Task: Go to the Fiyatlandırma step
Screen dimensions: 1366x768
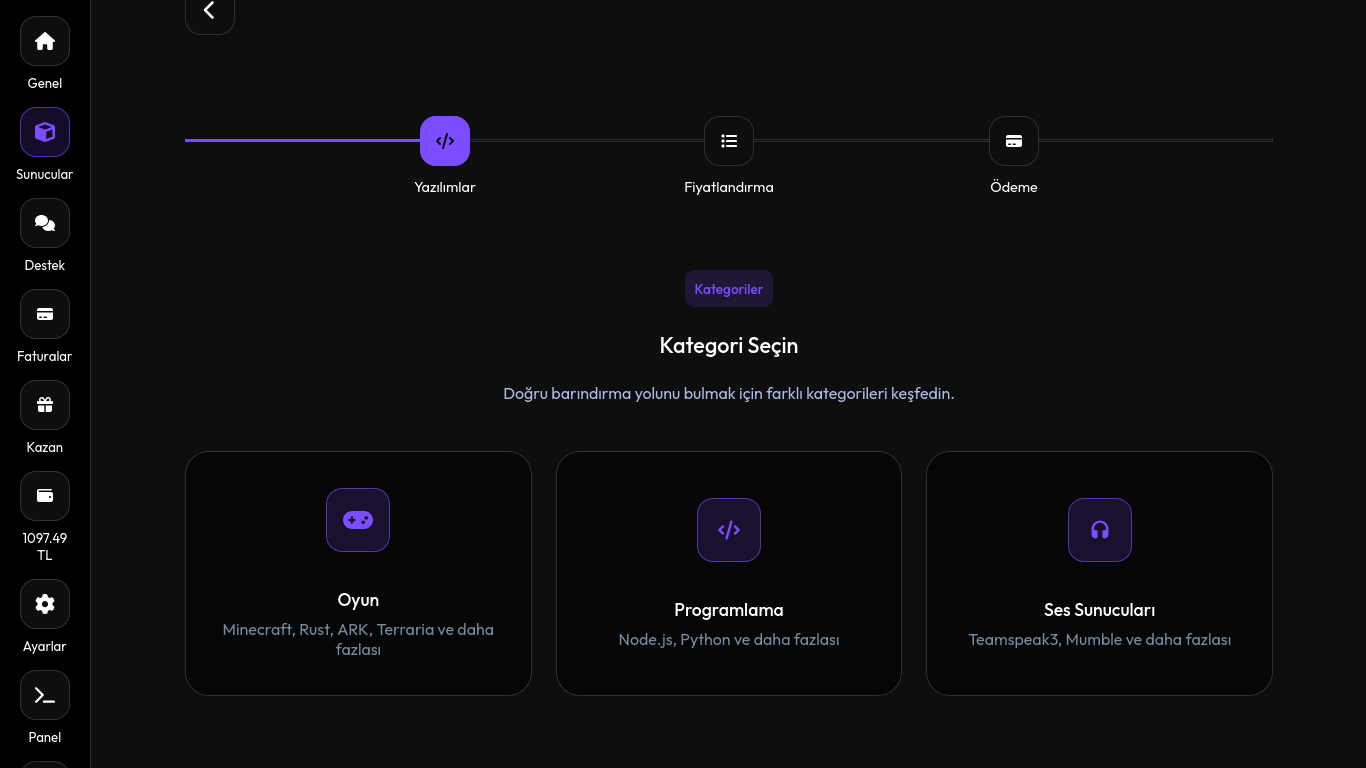Action: point(729,141)
